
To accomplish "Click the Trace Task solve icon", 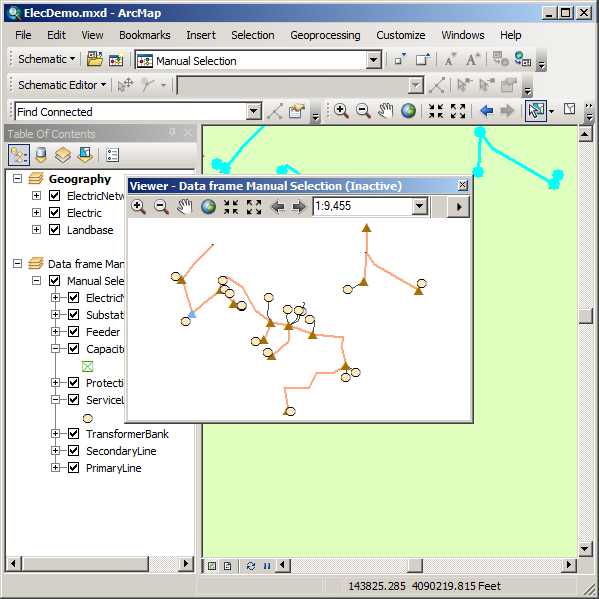I will pyautogui.click(x=275, y=112).
